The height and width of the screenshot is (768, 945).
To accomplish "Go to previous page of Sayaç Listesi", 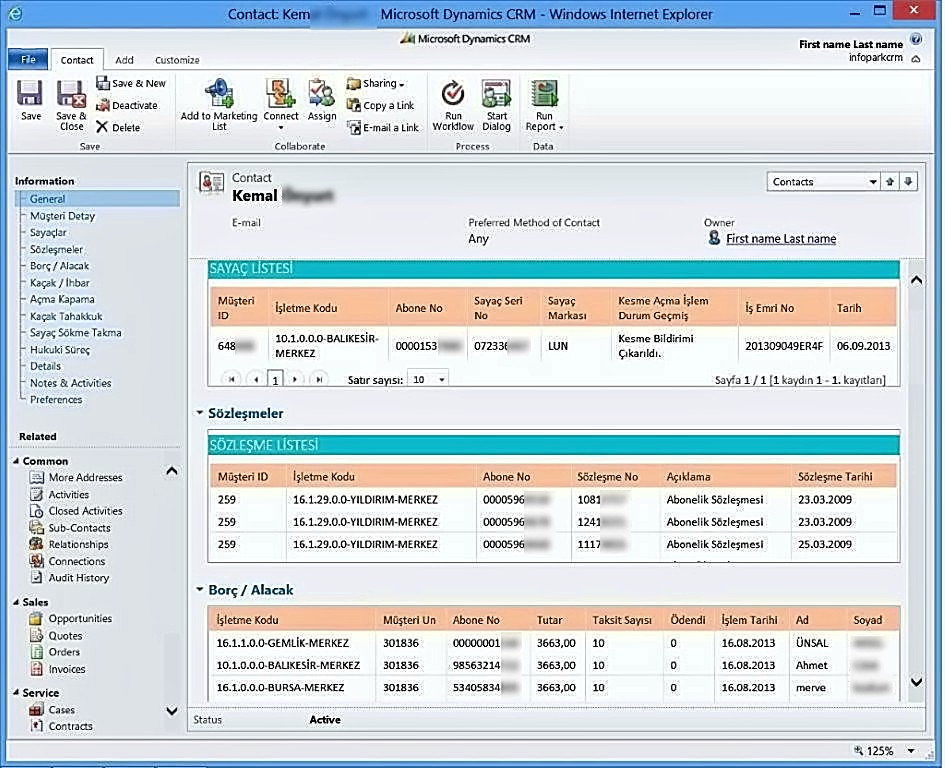I will tap(256, 379).
